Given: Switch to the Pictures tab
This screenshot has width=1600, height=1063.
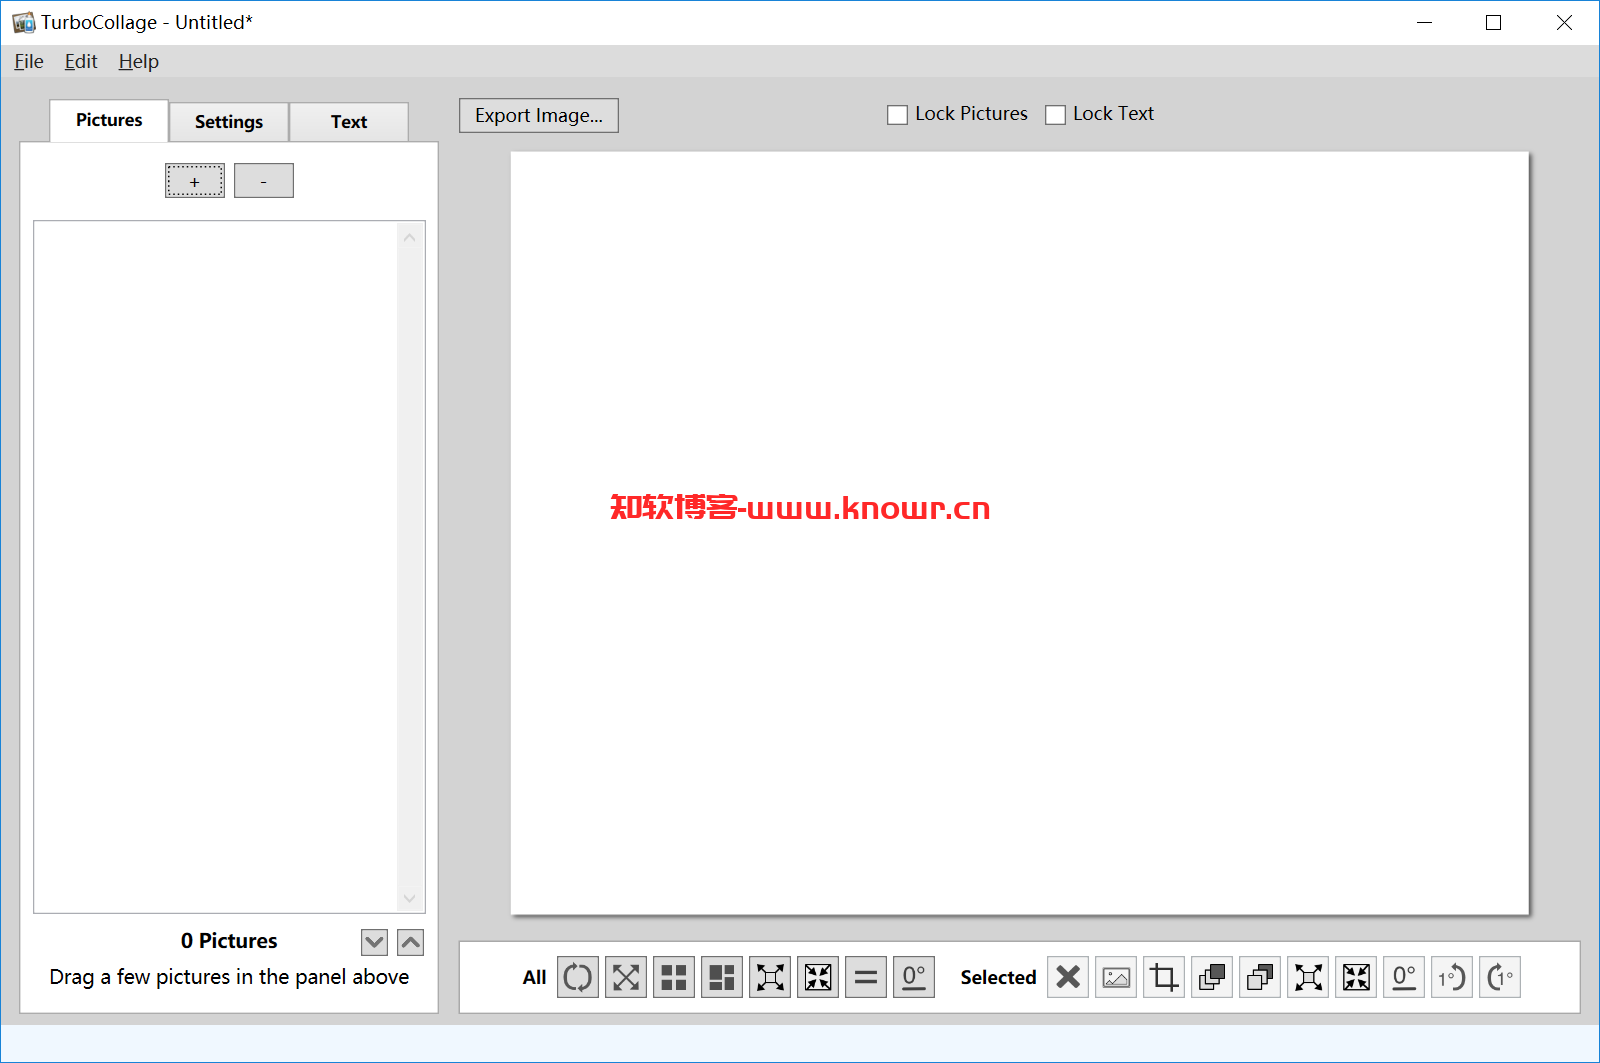Looking at the screenshot, I should tap(109, 120).
